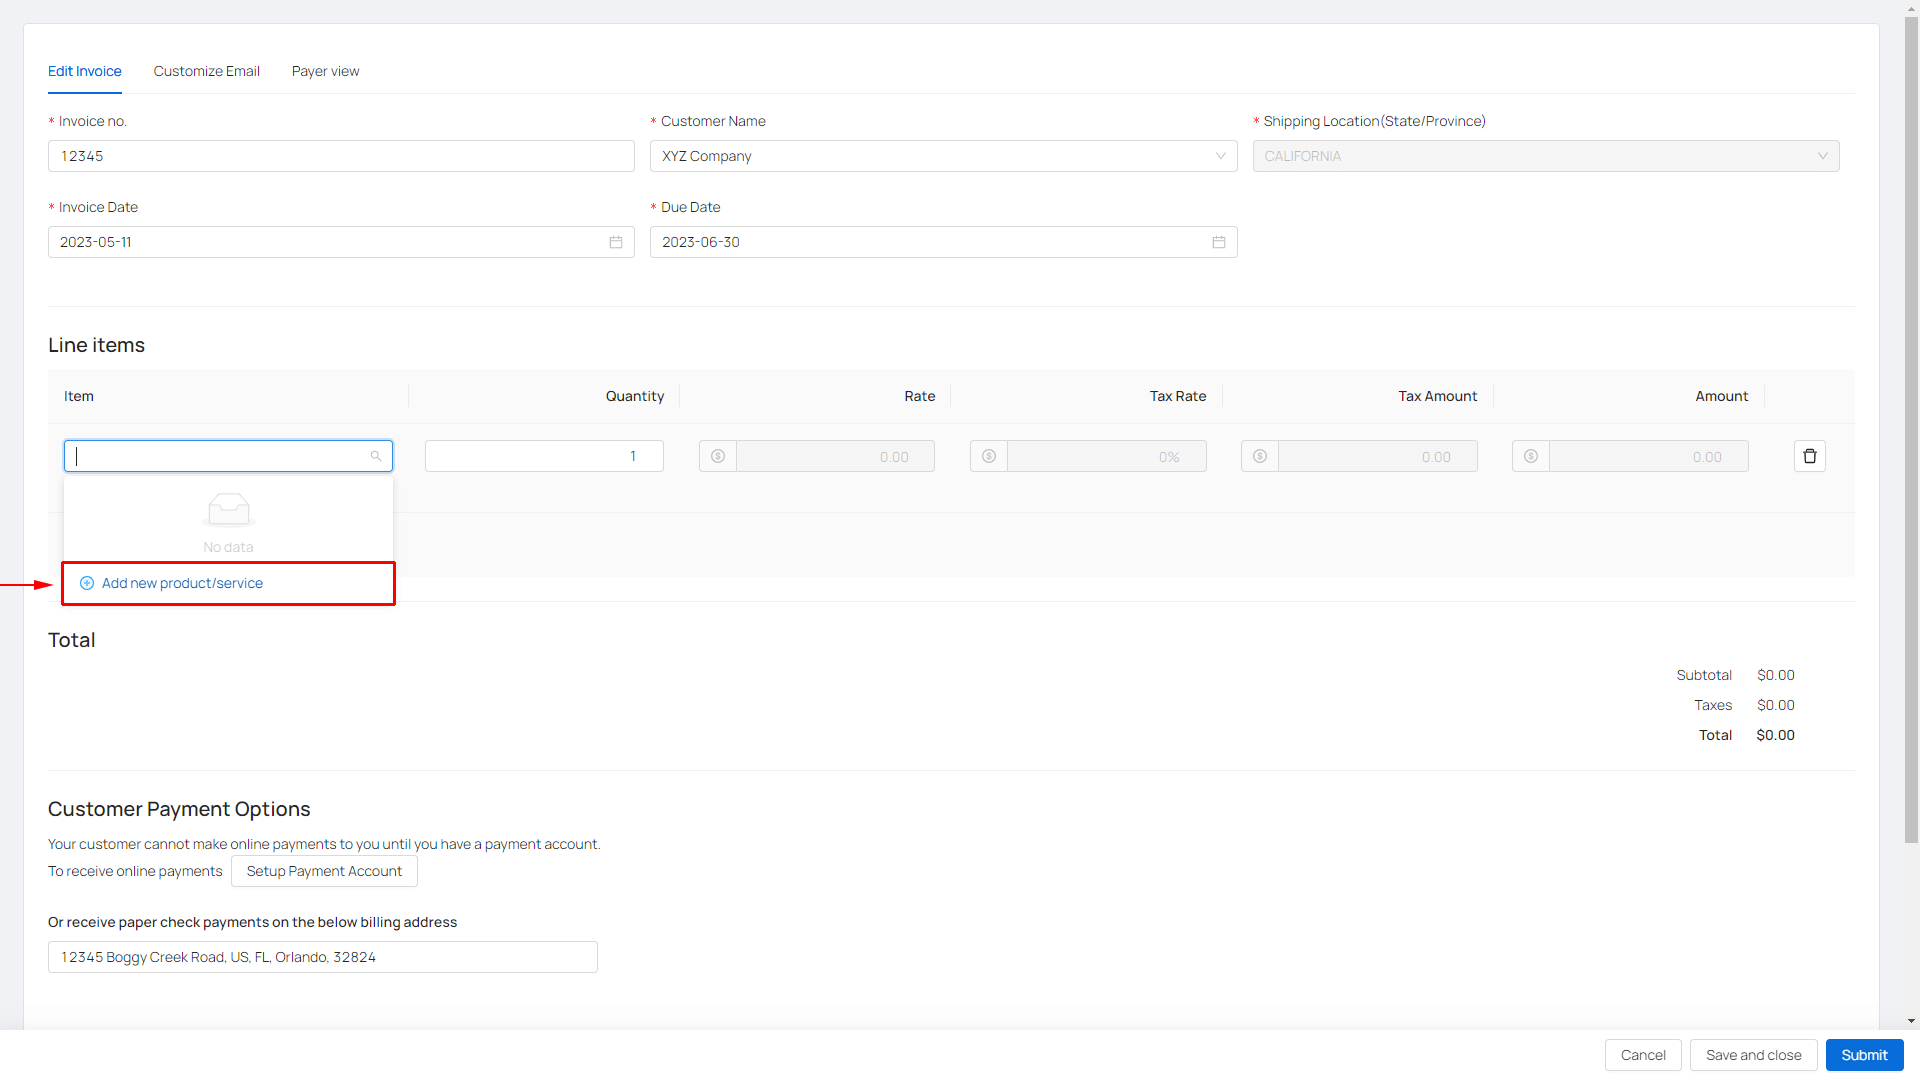Delete line item with trash icon

click(x=1809, y=456)
